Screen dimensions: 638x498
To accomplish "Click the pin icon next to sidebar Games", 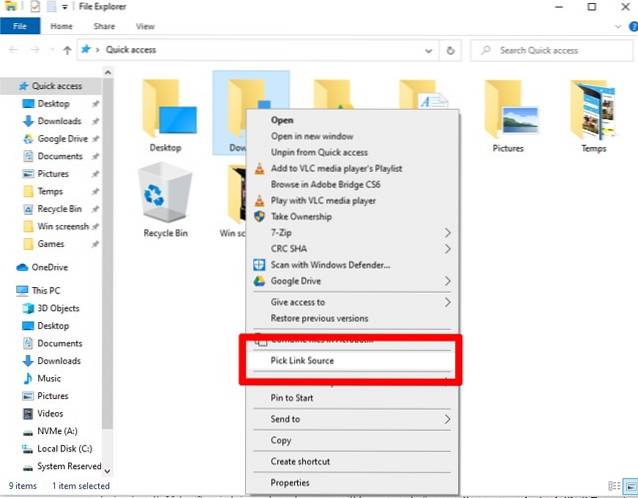I will click(95, 244).
